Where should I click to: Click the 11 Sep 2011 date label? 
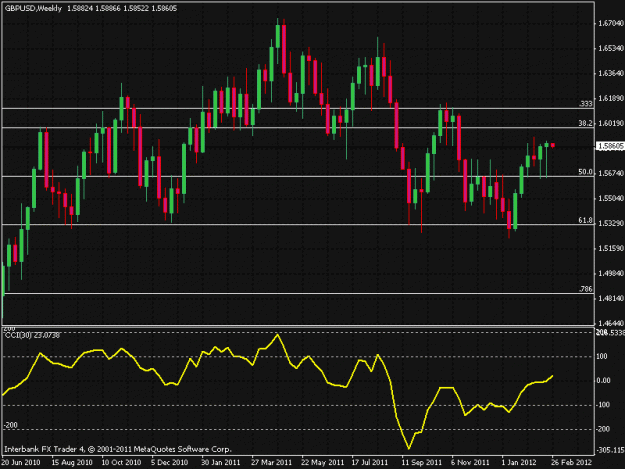tap(421, 462)
